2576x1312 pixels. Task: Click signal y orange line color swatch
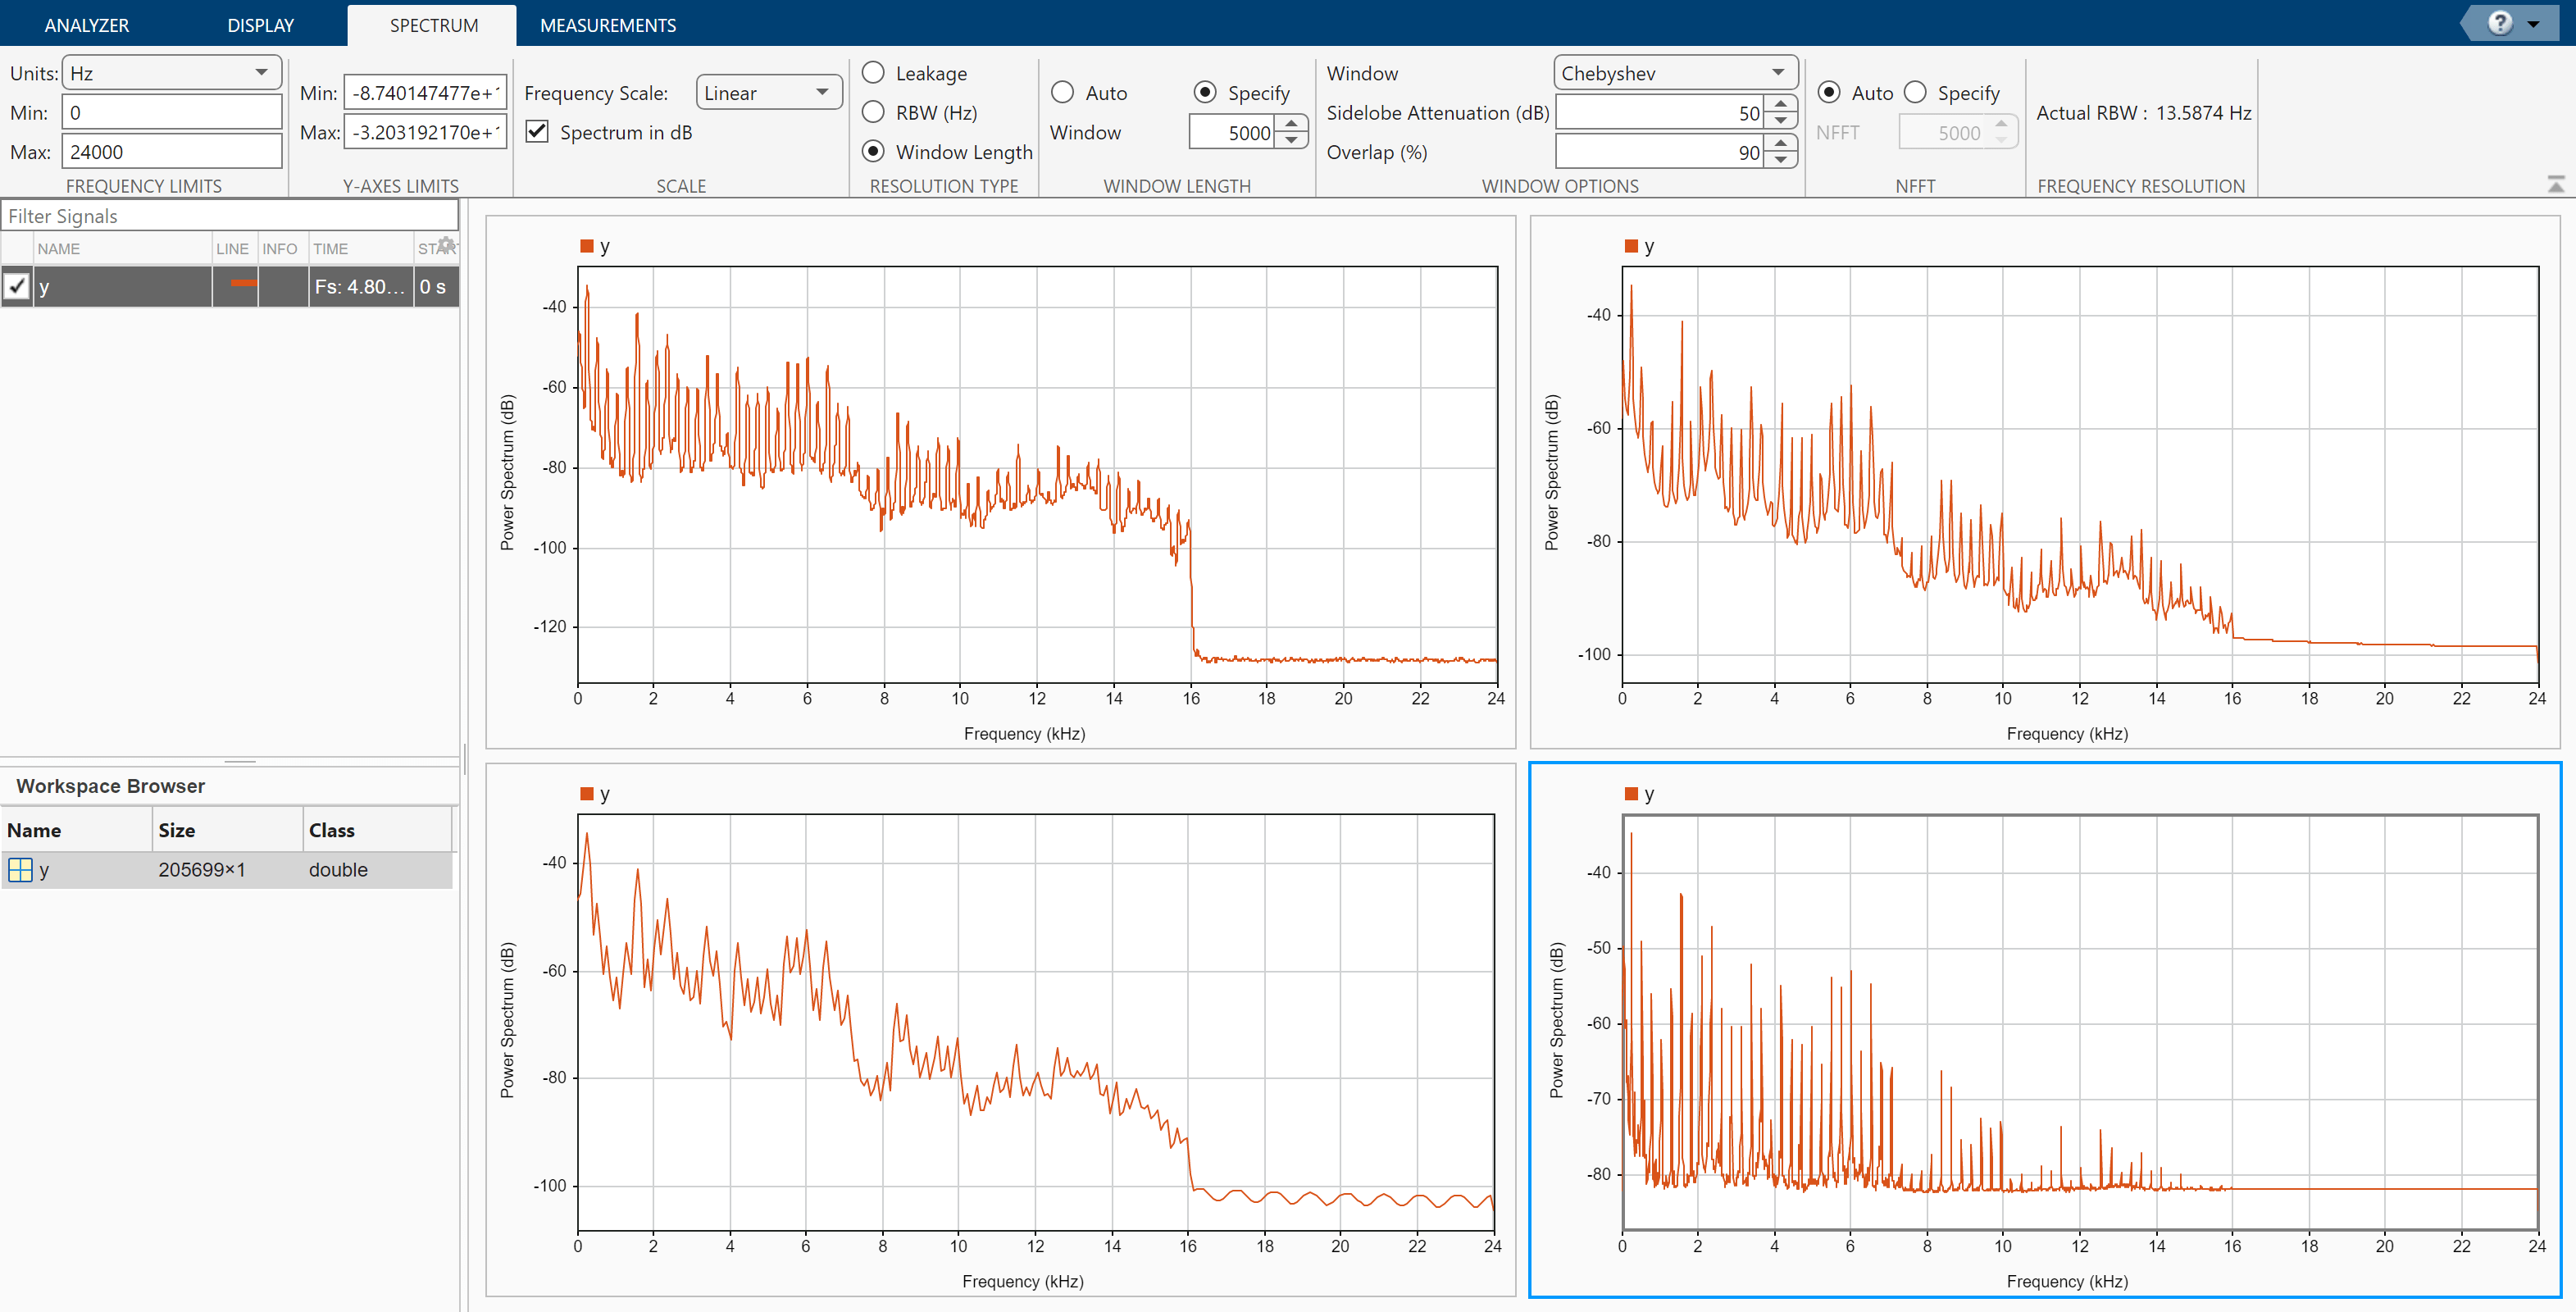click(x=243, y=284)
